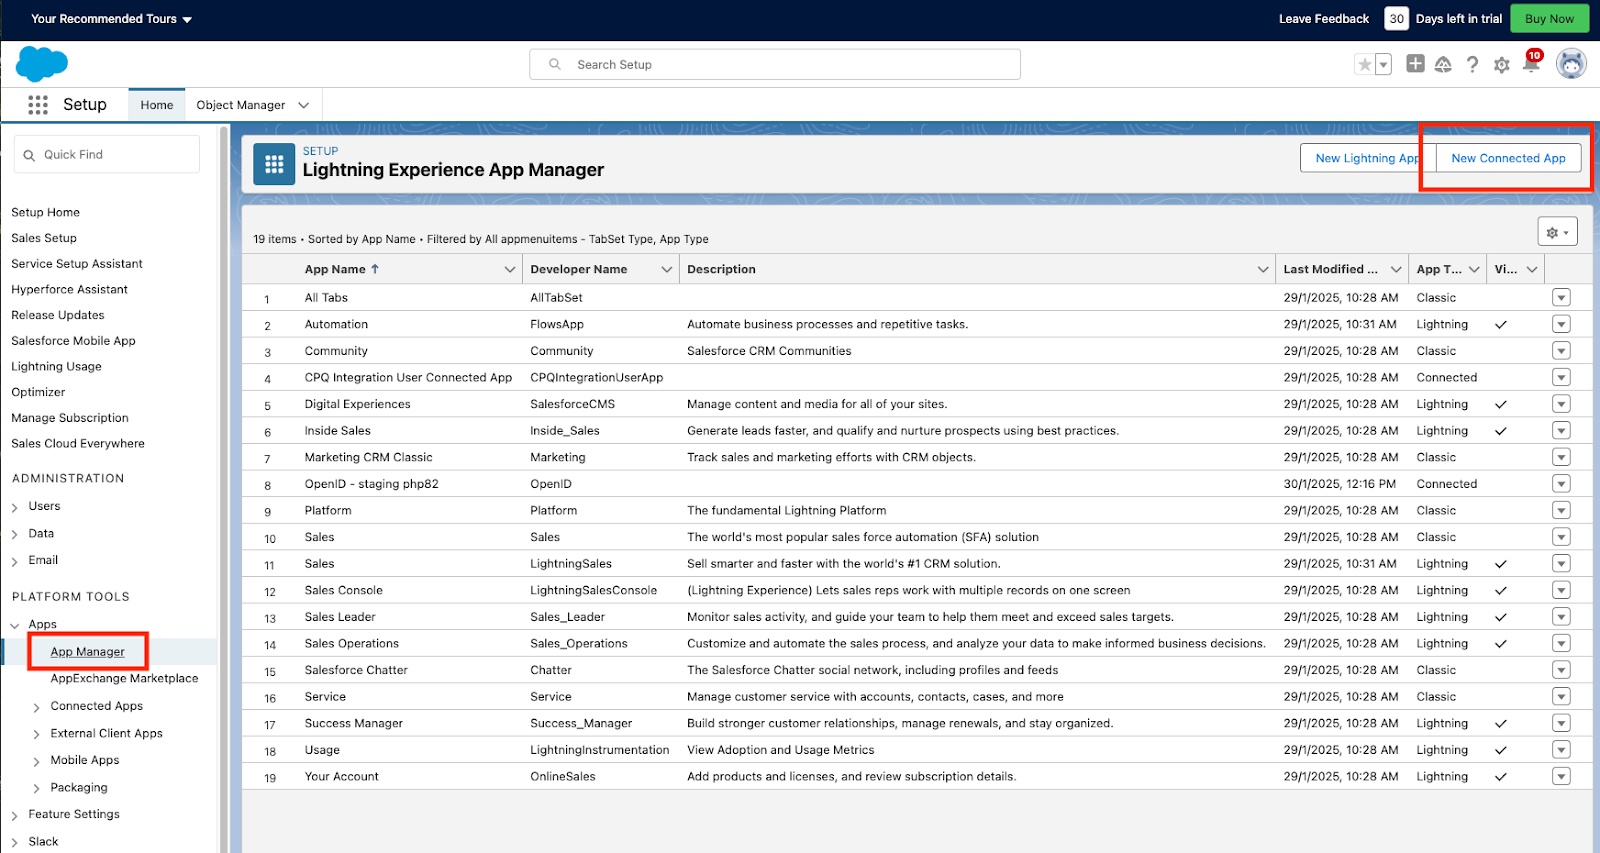
Task: Sort by App Name column header
Action: point(342,269)
